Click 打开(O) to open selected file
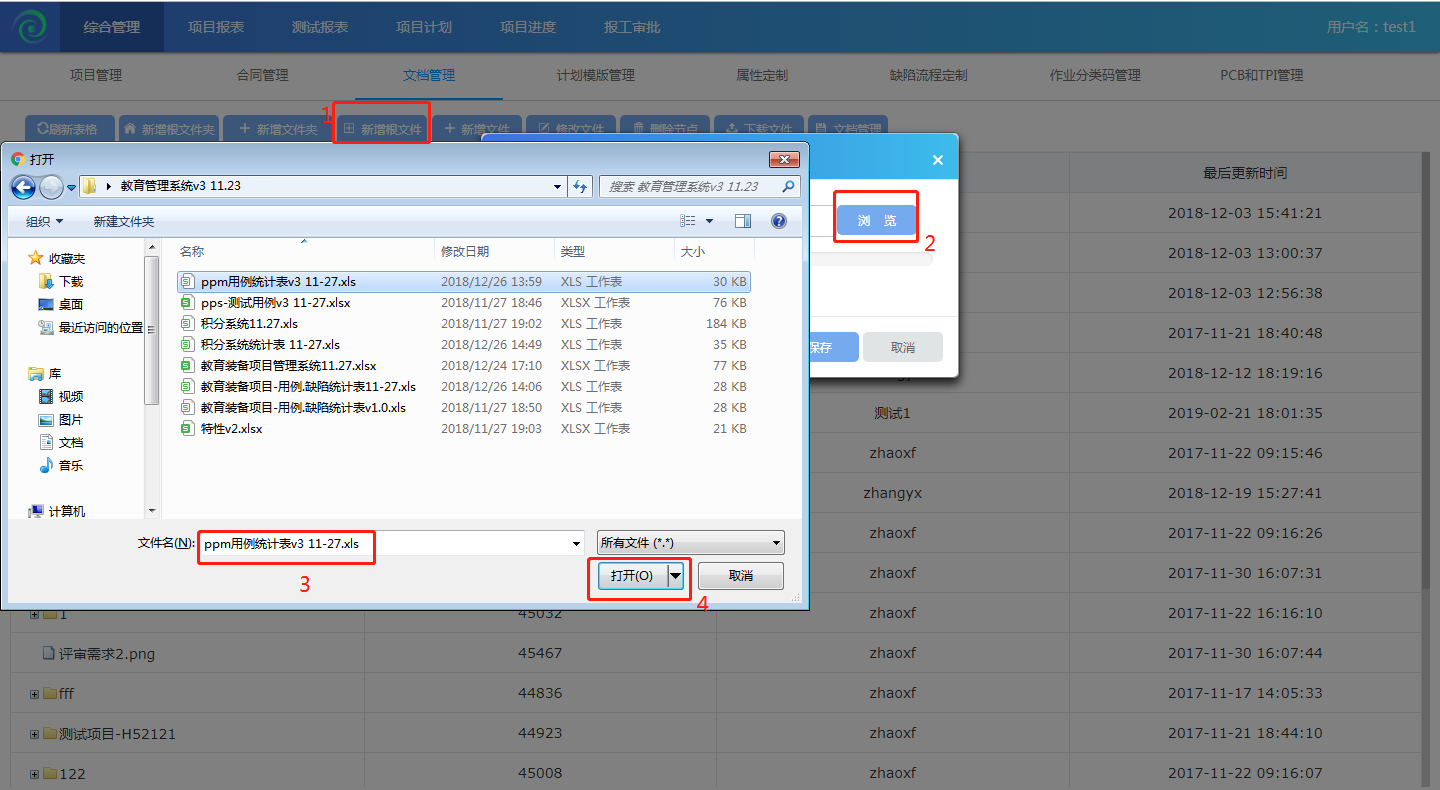This screenshot has width=1440, height=790. pos(631,576)
